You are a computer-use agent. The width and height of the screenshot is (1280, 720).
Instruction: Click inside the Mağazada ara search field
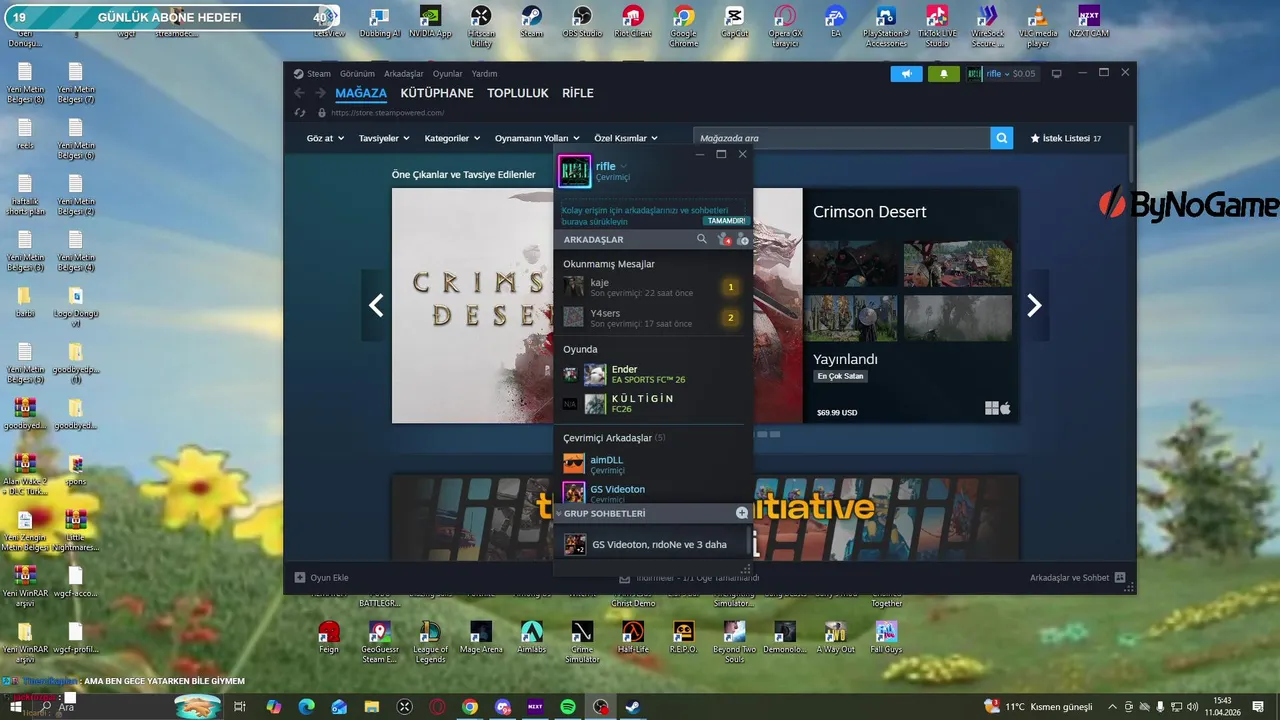coord(841,138)
